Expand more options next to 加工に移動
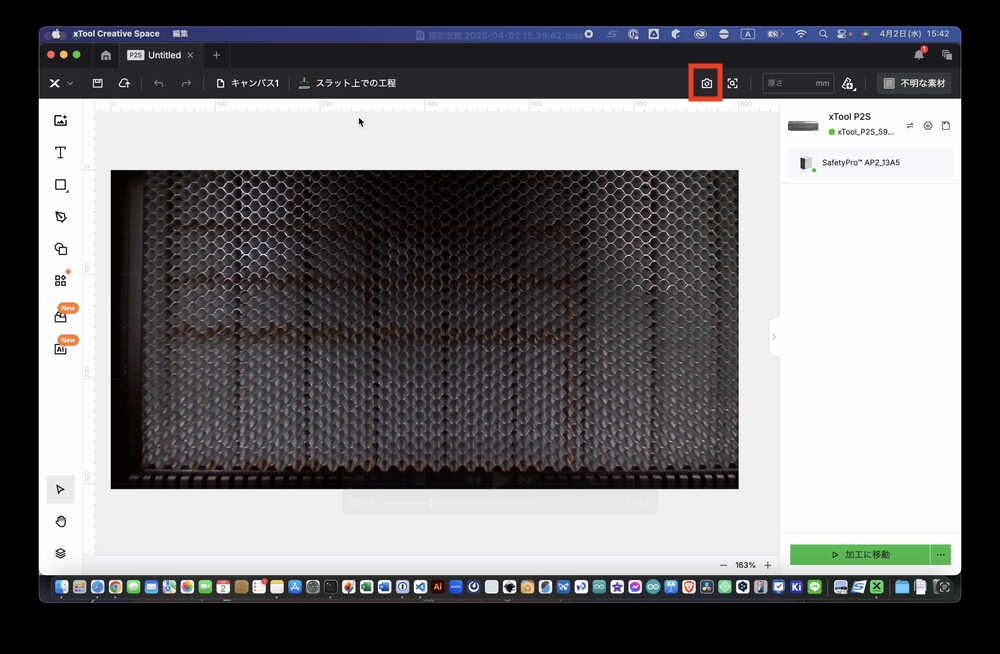 click(940, 554)
